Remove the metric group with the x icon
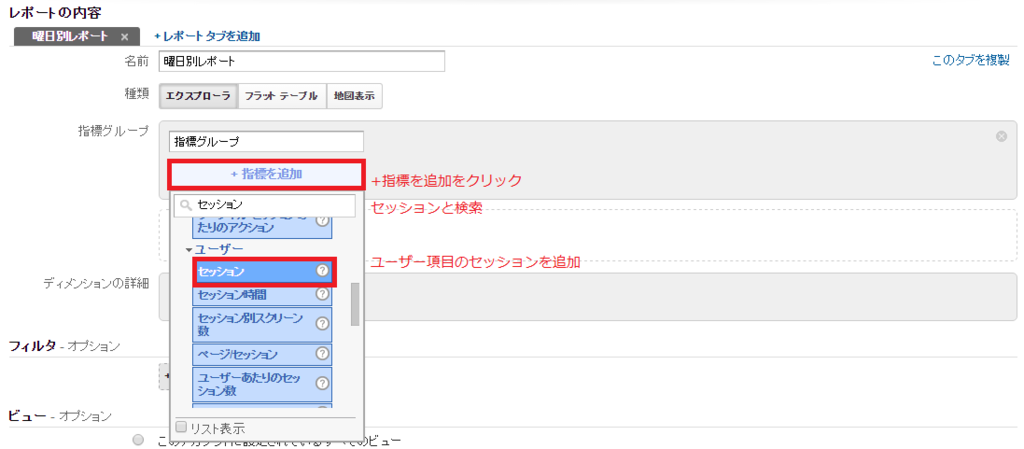Viewport: 1024px width, 449px height. tap(1001, 136)
